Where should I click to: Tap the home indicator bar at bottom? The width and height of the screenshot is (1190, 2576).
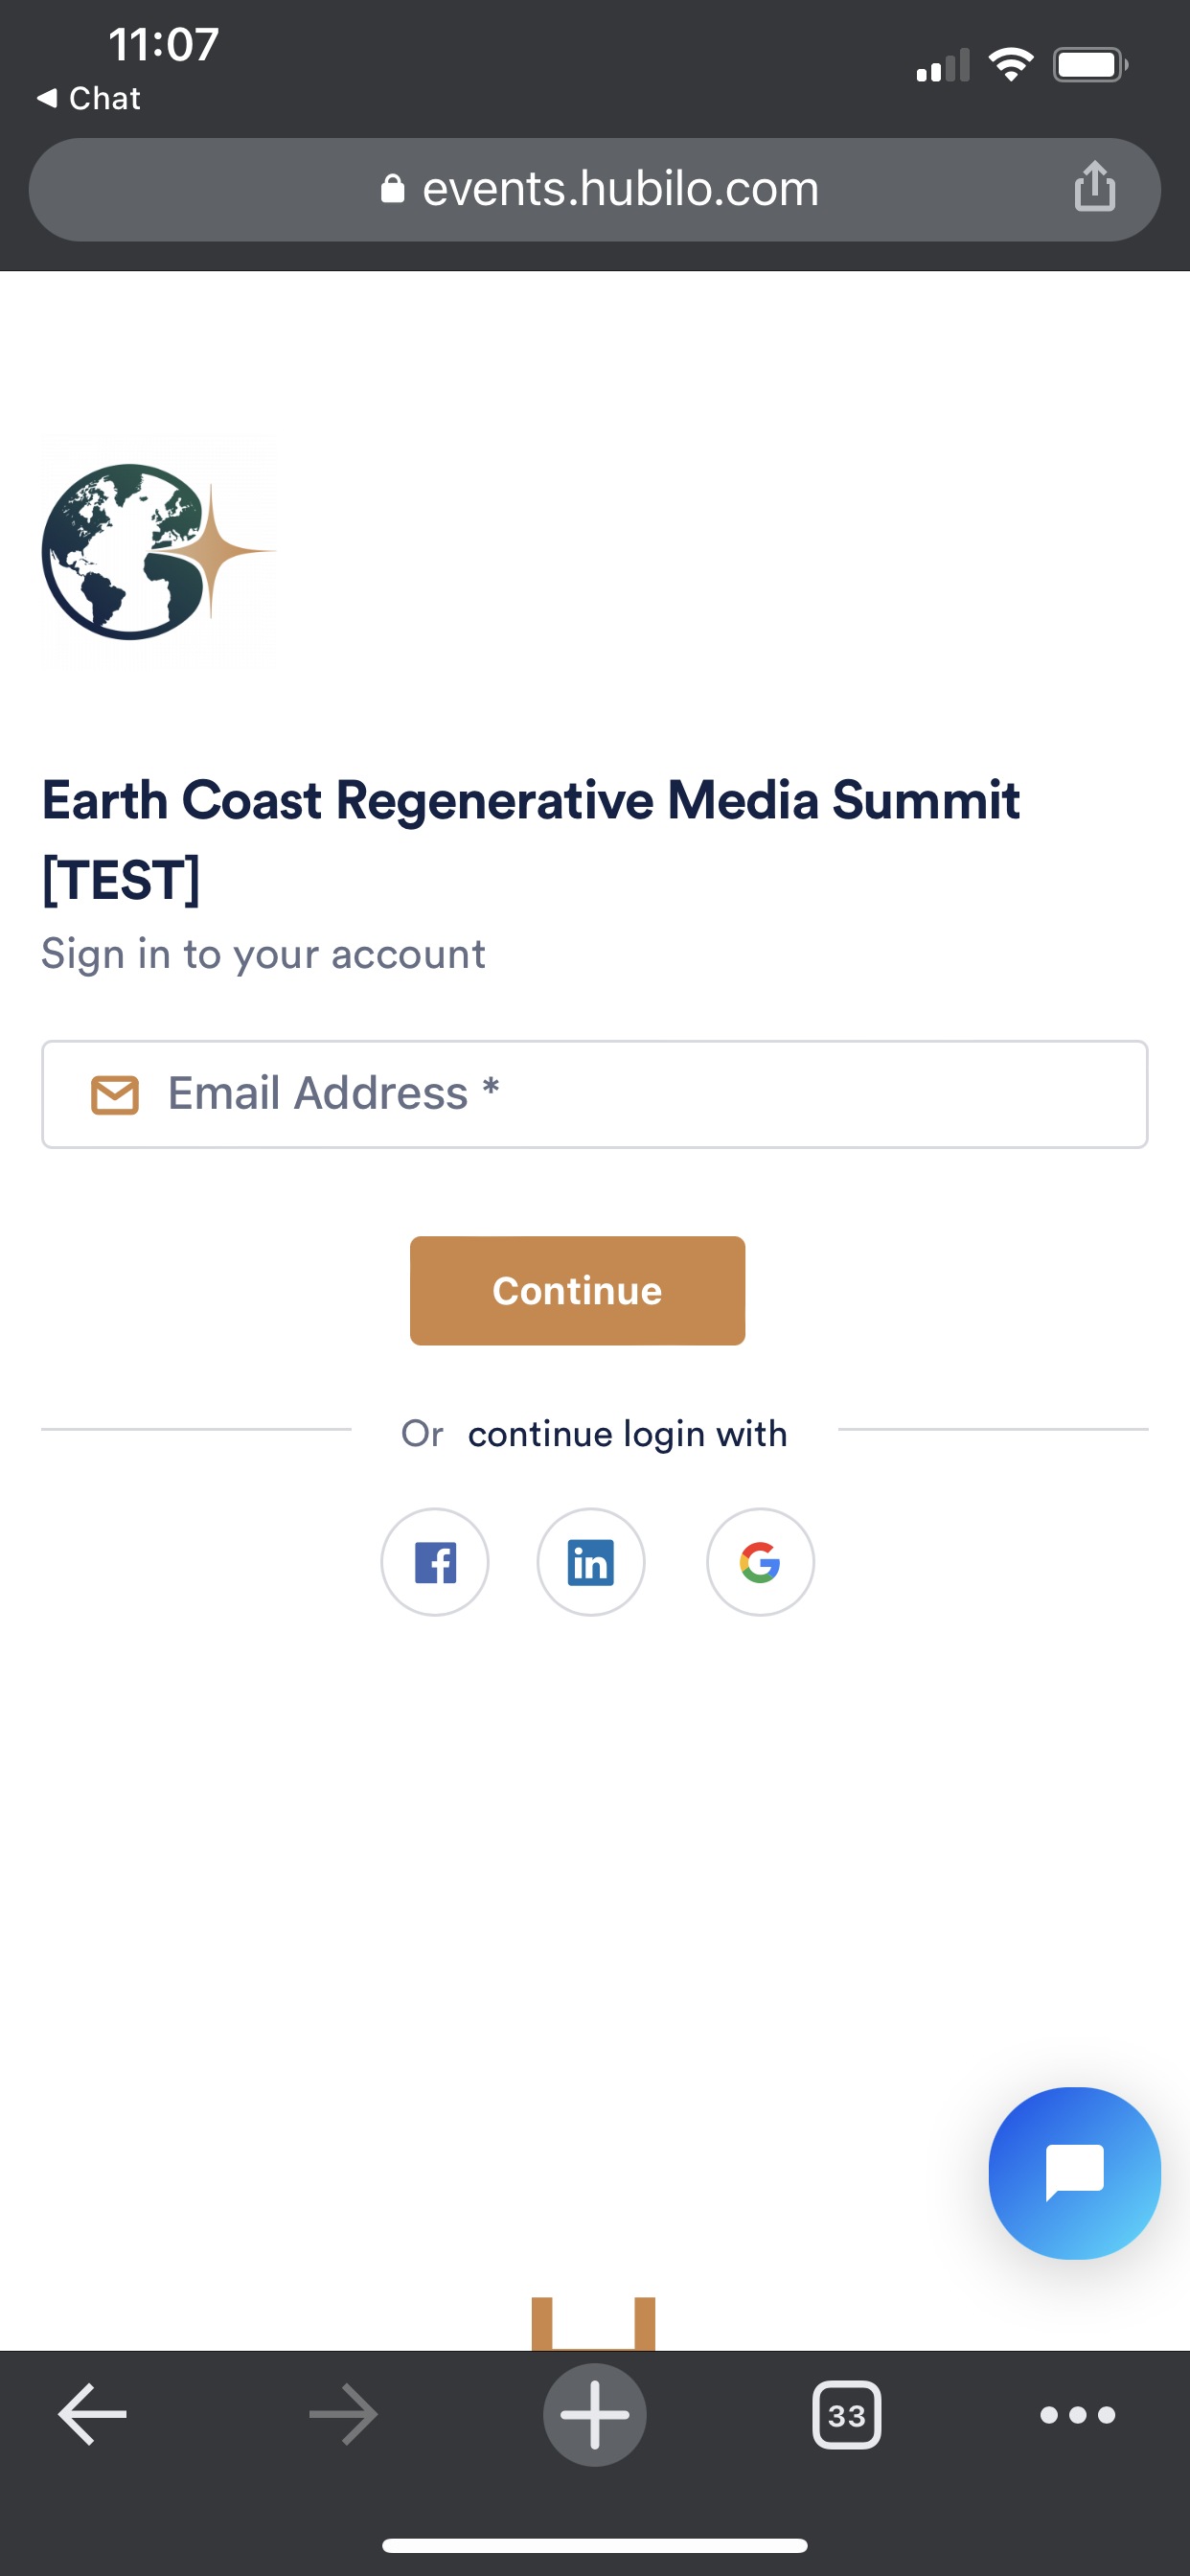click(595, 2545)
